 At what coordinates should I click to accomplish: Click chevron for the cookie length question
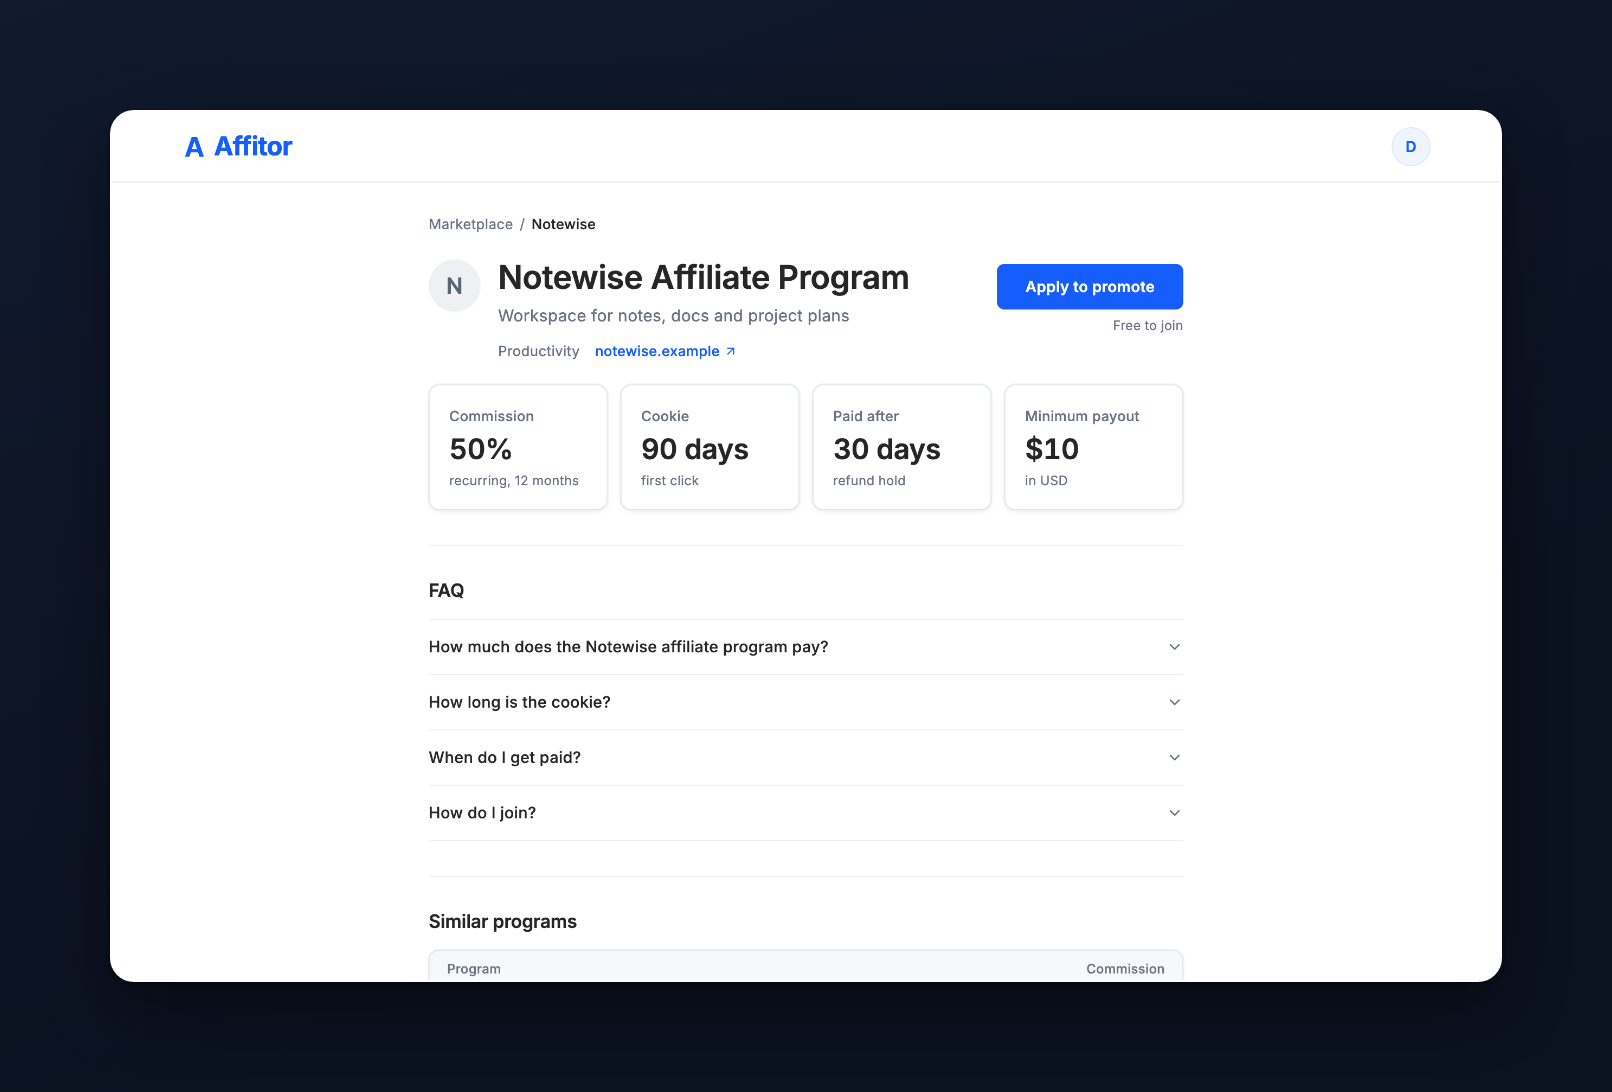1174,702
